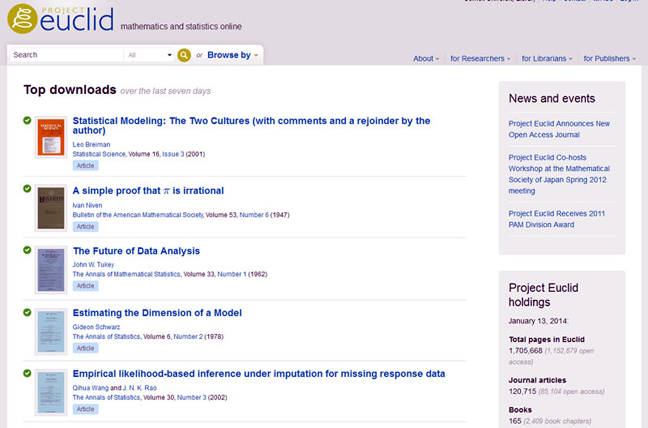The width and height of the screenshot is (648, 428).
Task: Open the for Librarians menu
Action: pyautogui.click(x=546, y=59)
